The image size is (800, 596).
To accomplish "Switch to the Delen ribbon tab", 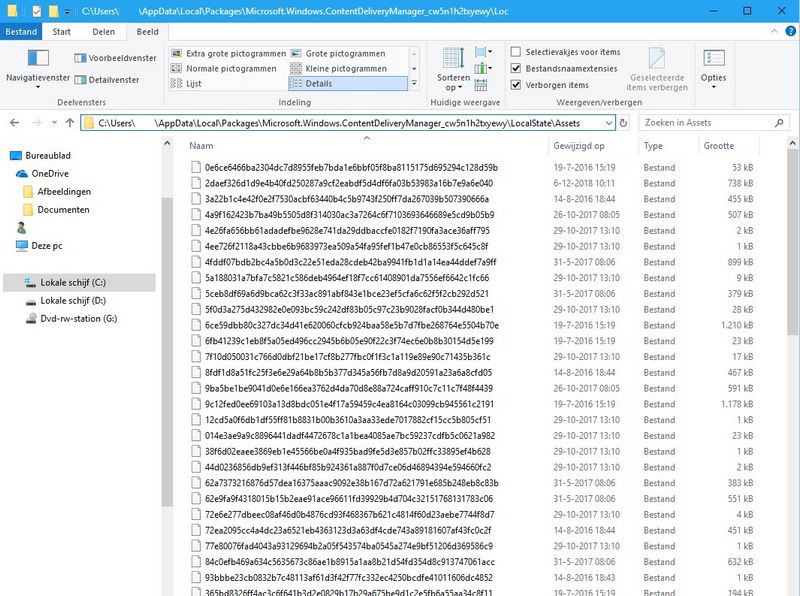I will point(104,32).
